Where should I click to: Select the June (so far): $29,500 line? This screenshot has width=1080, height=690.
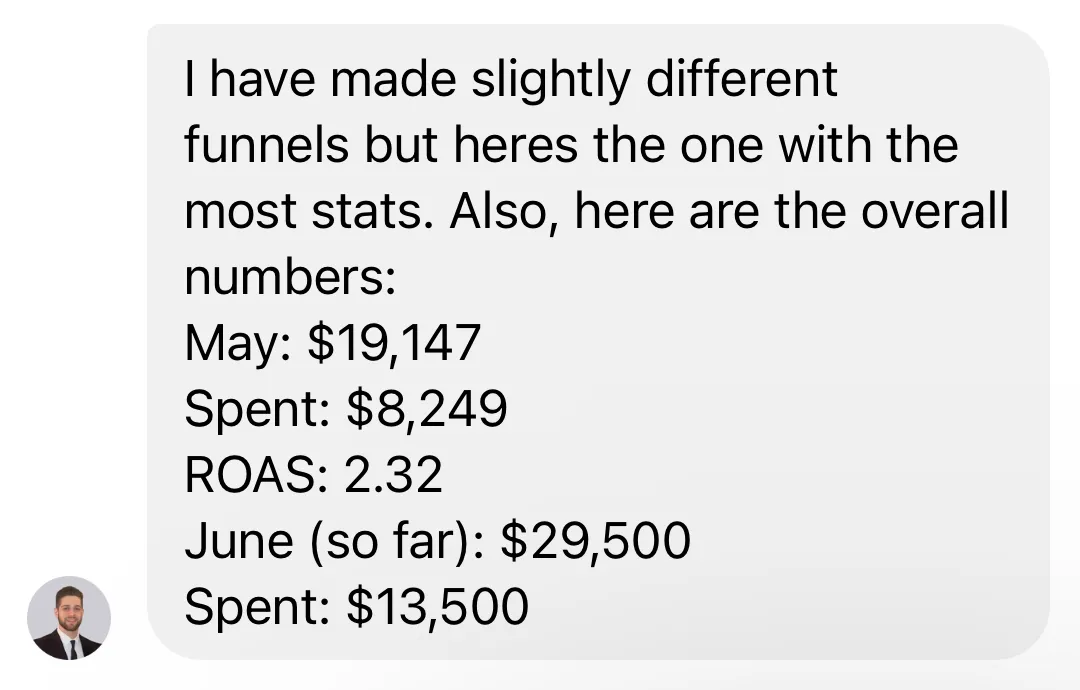click(437, 541)
